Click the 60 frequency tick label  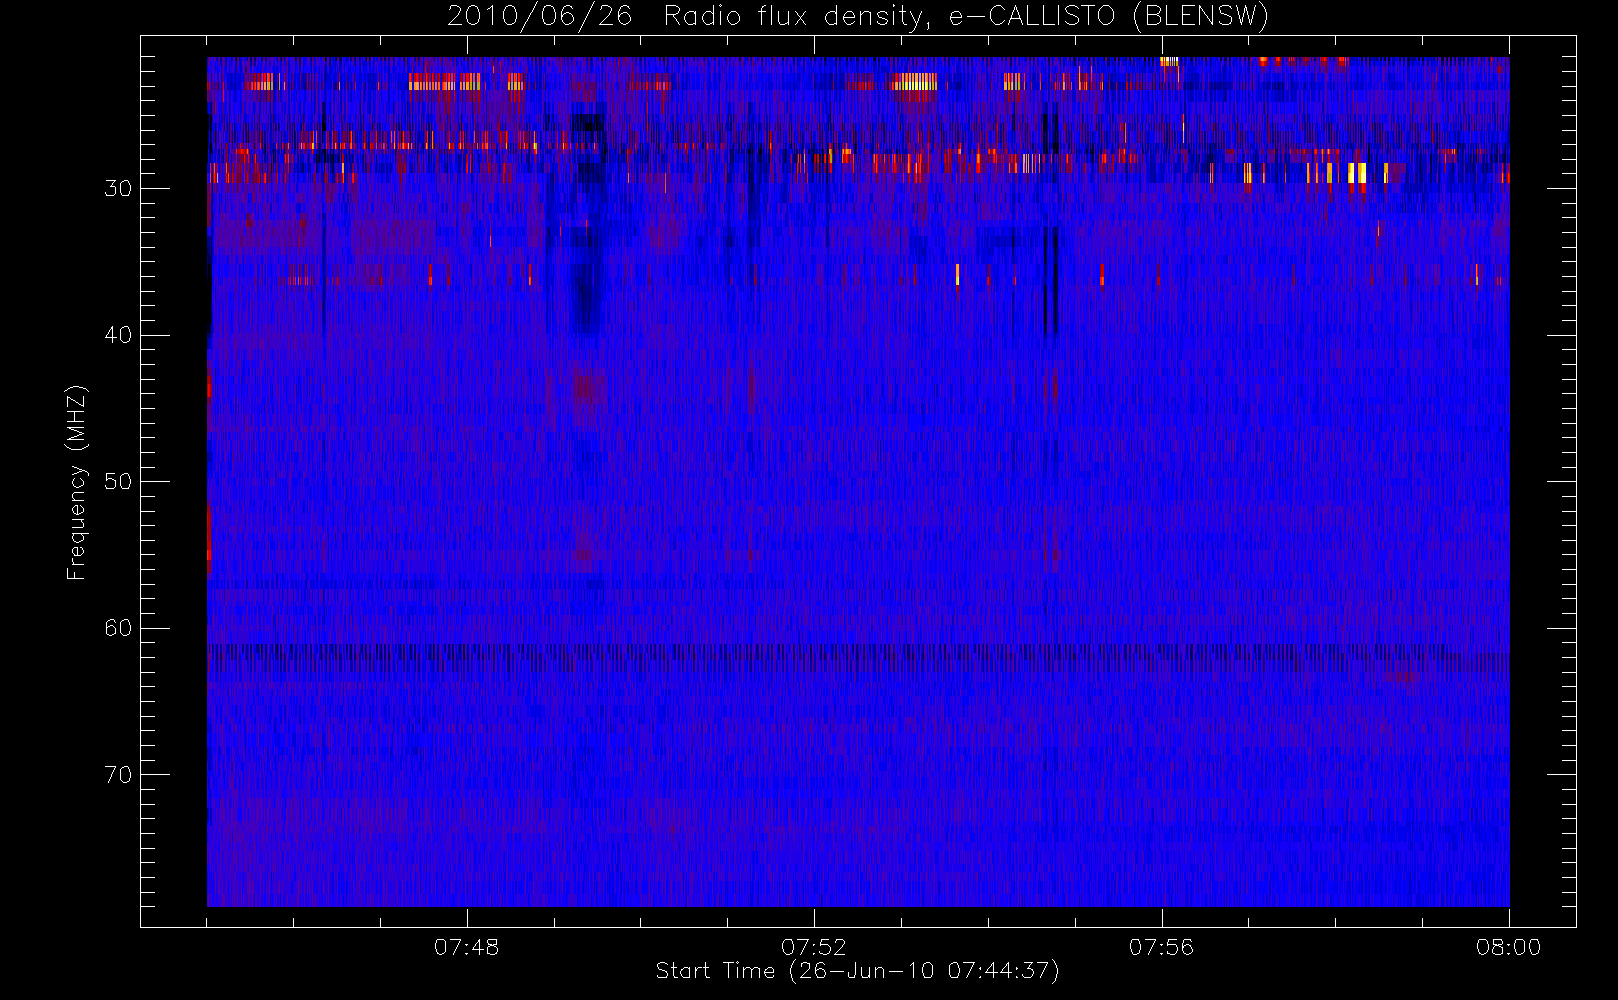coord(118,628)
